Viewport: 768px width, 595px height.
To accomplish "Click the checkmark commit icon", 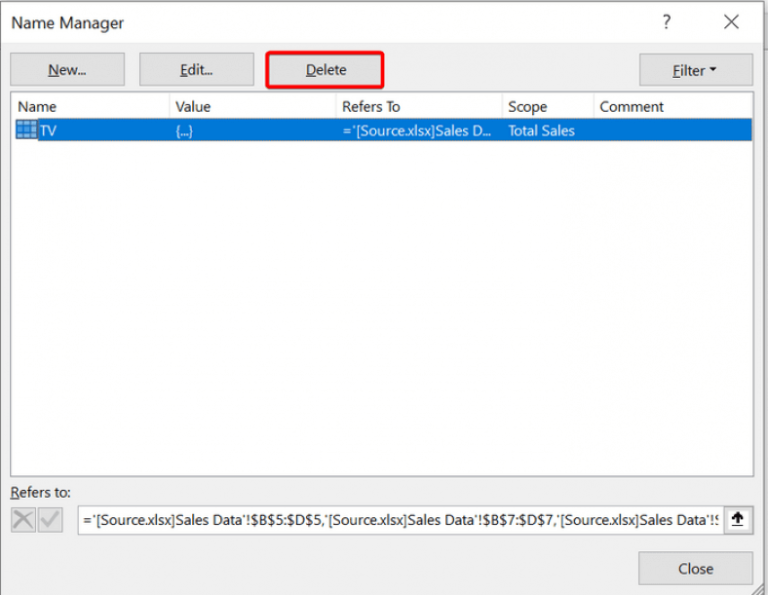I will 50,519.
